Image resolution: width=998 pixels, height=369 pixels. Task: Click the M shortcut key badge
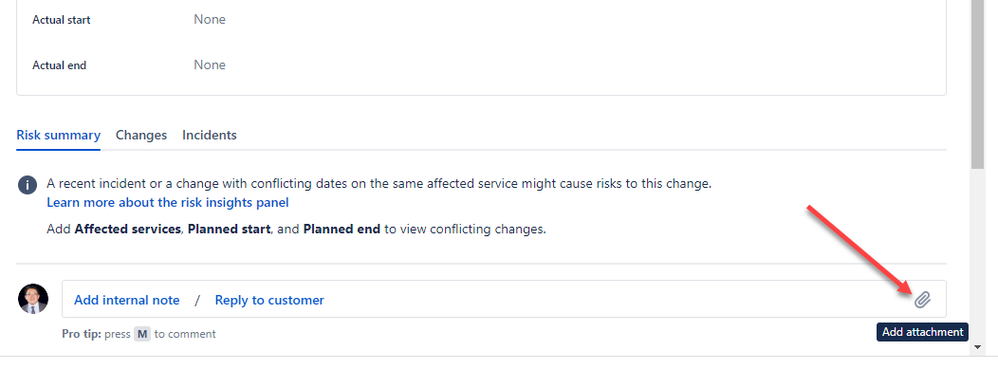pos(142,333)
